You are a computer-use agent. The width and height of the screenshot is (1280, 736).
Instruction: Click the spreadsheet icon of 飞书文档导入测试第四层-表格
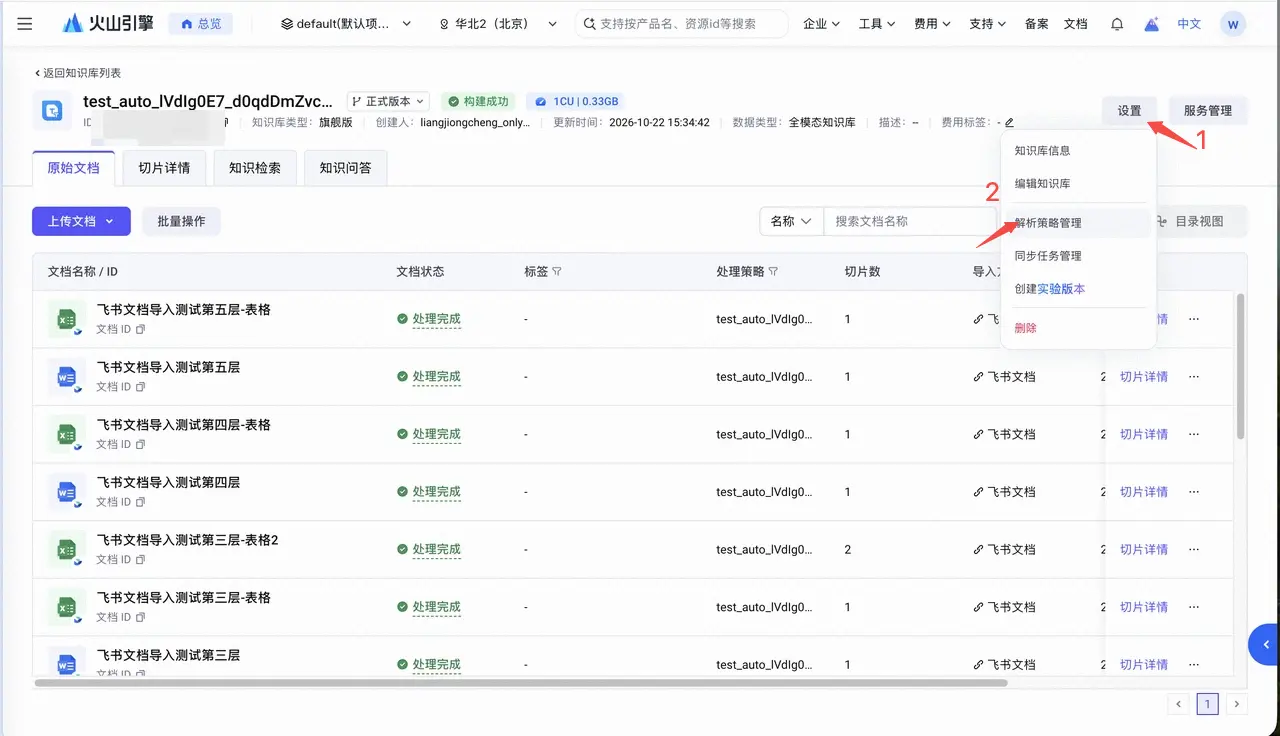[x=66, y=434]
